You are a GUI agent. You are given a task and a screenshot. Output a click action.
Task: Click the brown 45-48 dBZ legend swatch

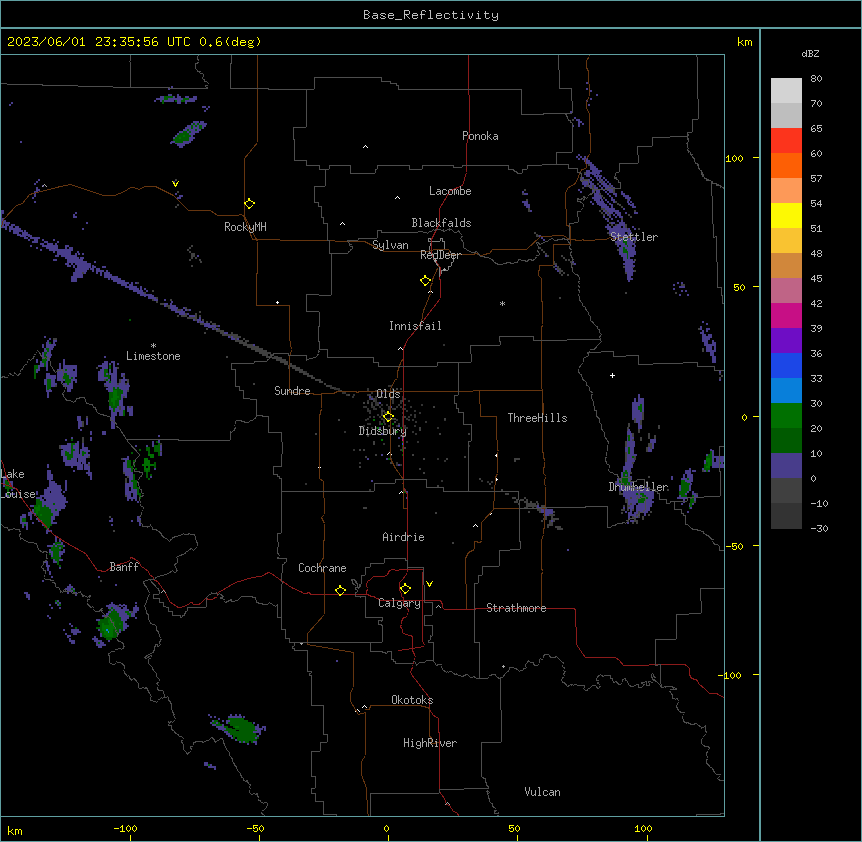coord(786,265)
